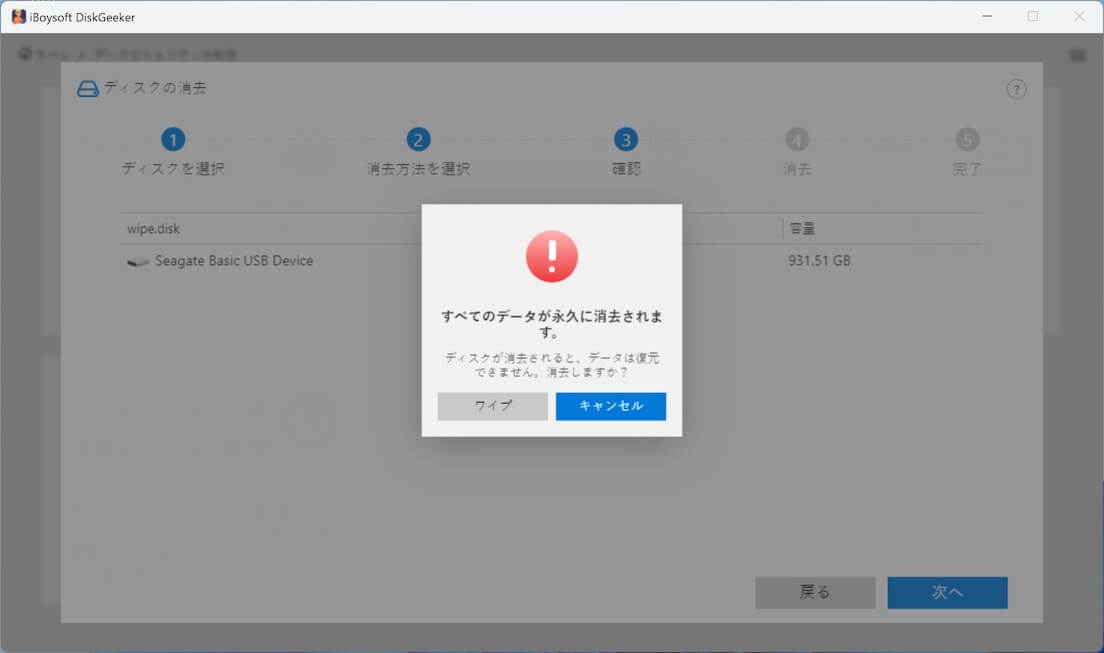Click the disk icon beside ディスクの消去
The height and width of the screenshot is (653, 1104).
tap(88, 89)
